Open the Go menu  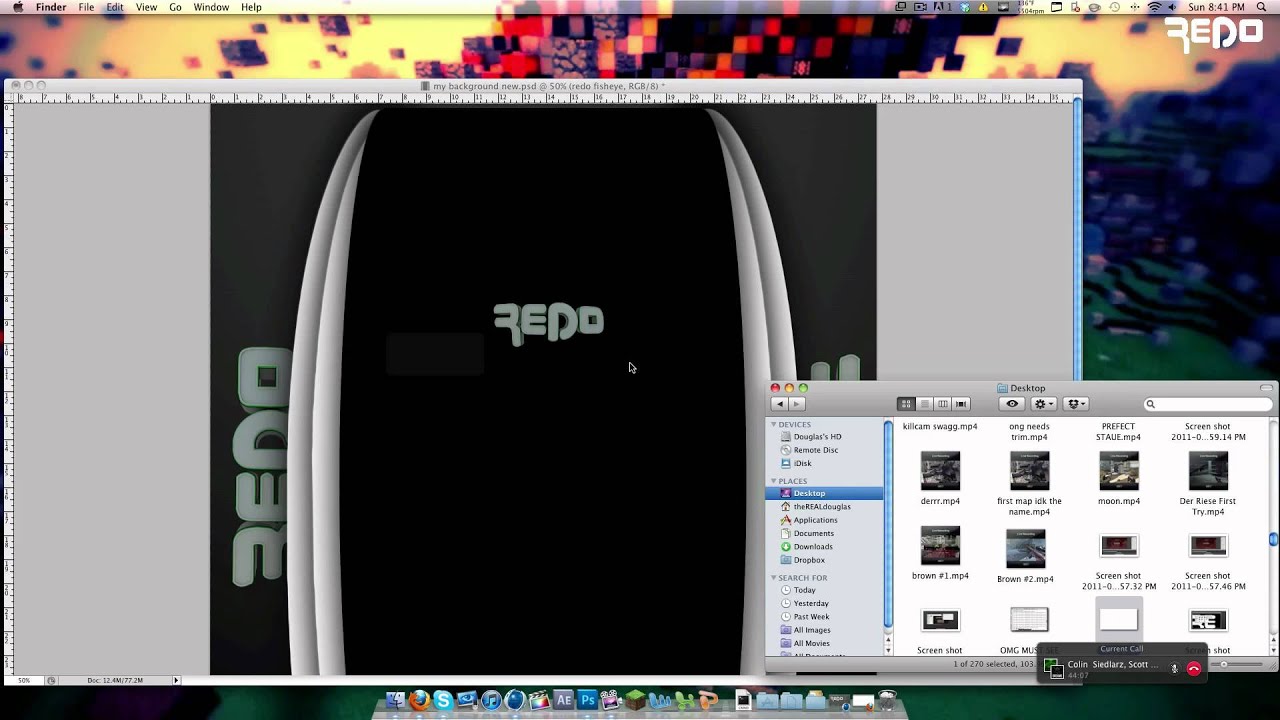point(175,7)
